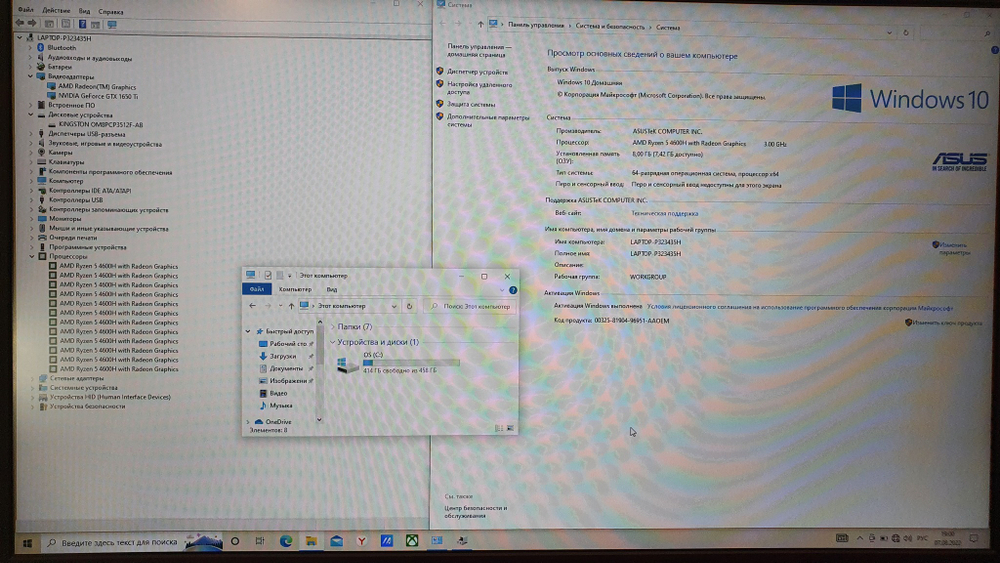The width and height of the screenshot is (1000, 563).
Task: Collapse the Видеоадаптеры category
Action: point(30,77)
